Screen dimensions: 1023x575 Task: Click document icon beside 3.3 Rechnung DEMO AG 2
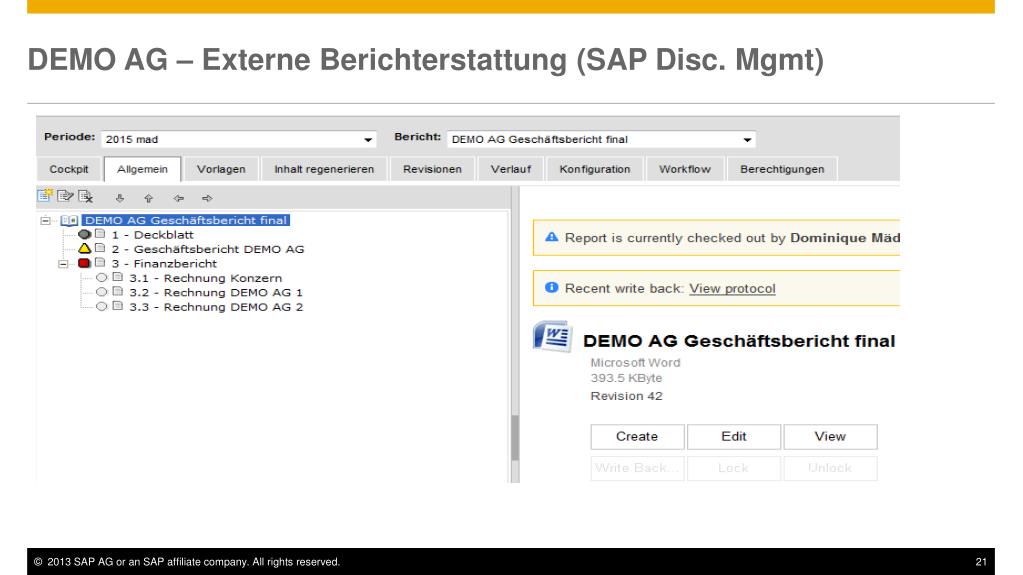coord(117,305)
